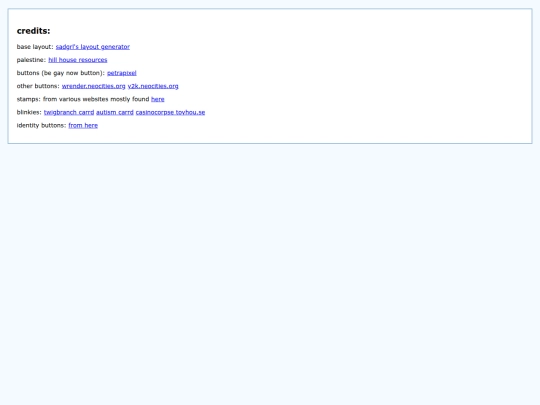Click 'stamps: from various websites mostly found' text
The image size is (540, 405).
pyautogui.click(x=83, y=99)
